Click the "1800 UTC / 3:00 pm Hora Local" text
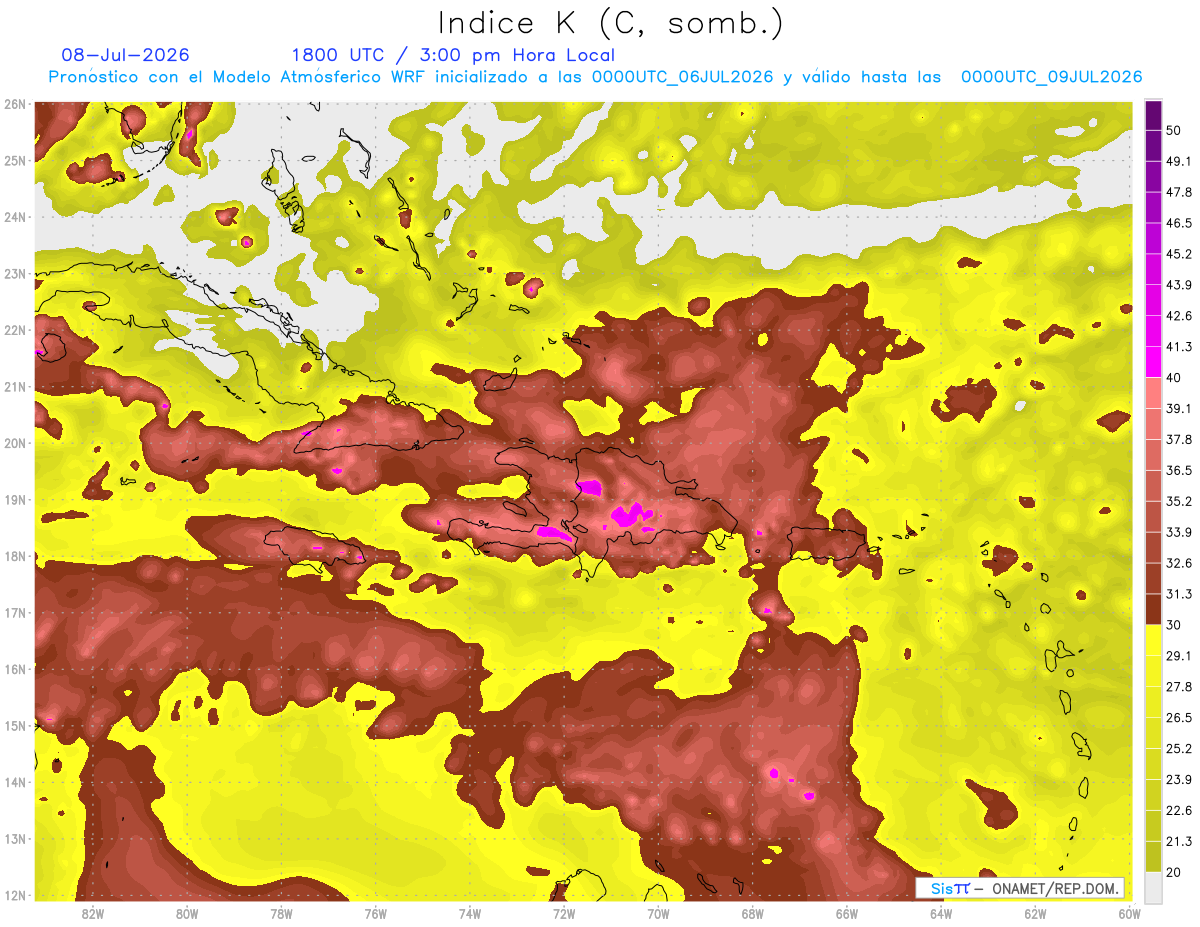Viewport: 1200px width, 927px height. 453,55
